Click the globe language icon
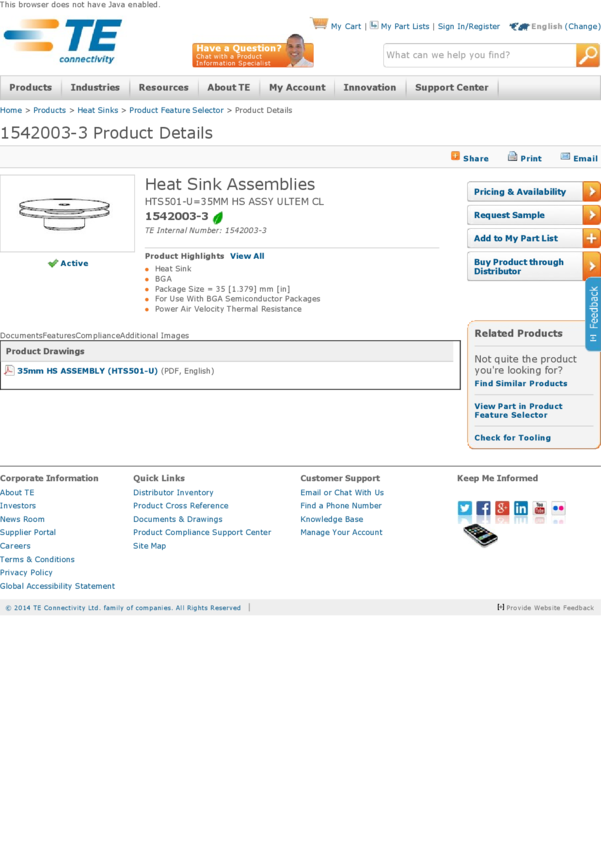Viewport: 601px width, 850px height. pos(519,26)
